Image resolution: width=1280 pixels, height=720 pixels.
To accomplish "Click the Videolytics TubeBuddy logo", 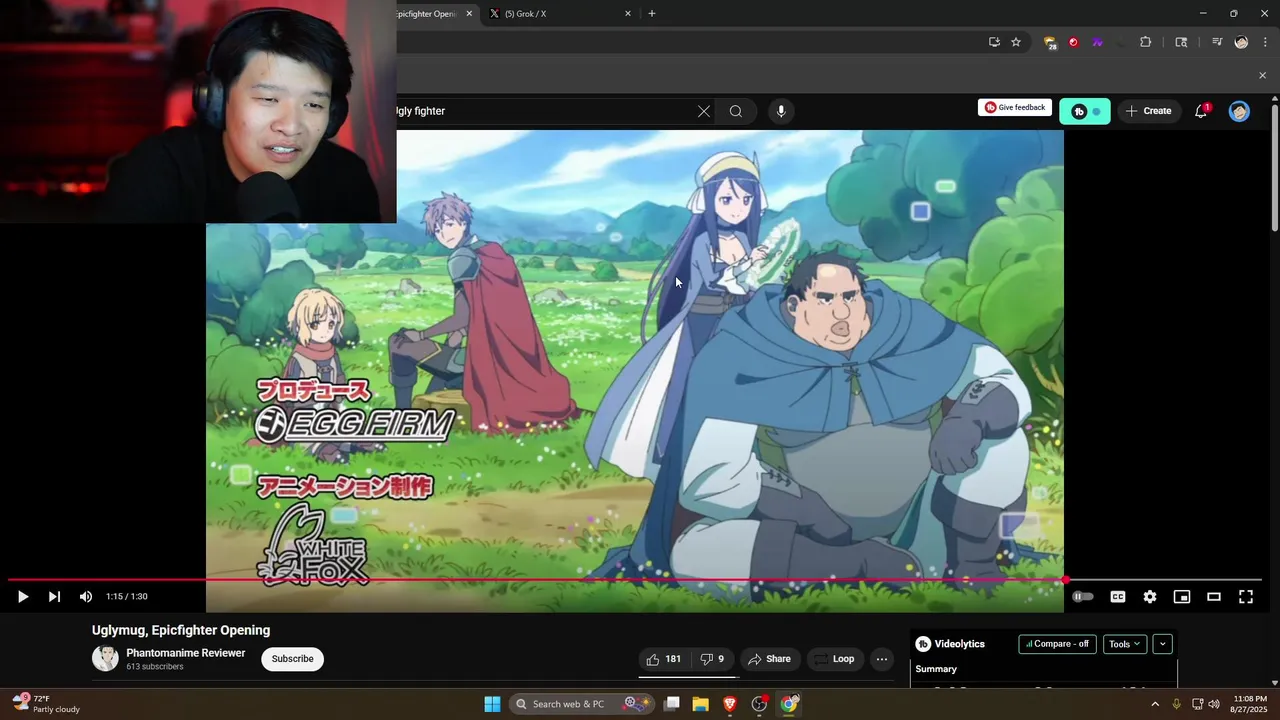I will (x=923, y=644).
